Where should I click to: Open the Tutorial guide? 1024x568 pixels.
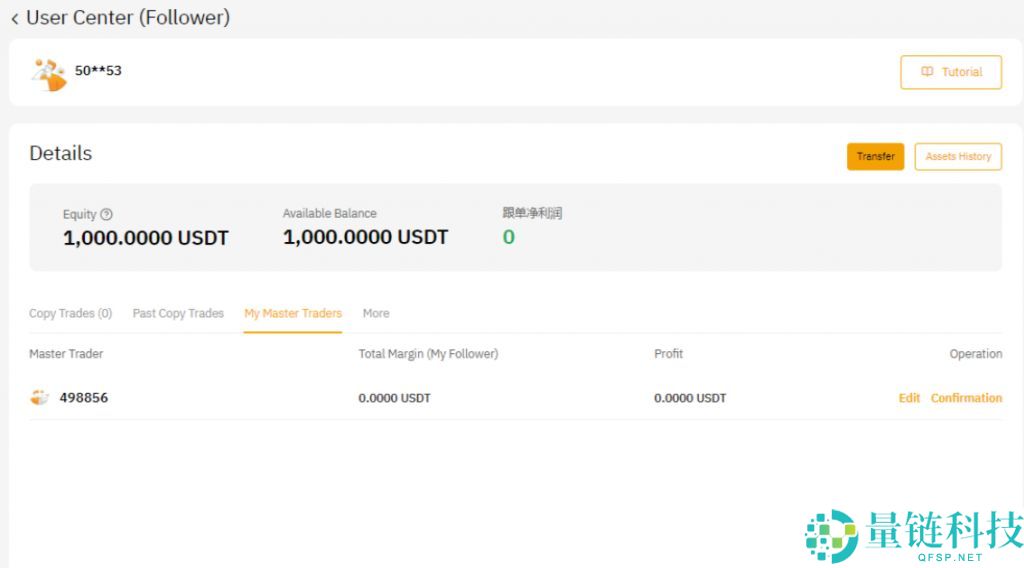(x=951, y=72)
